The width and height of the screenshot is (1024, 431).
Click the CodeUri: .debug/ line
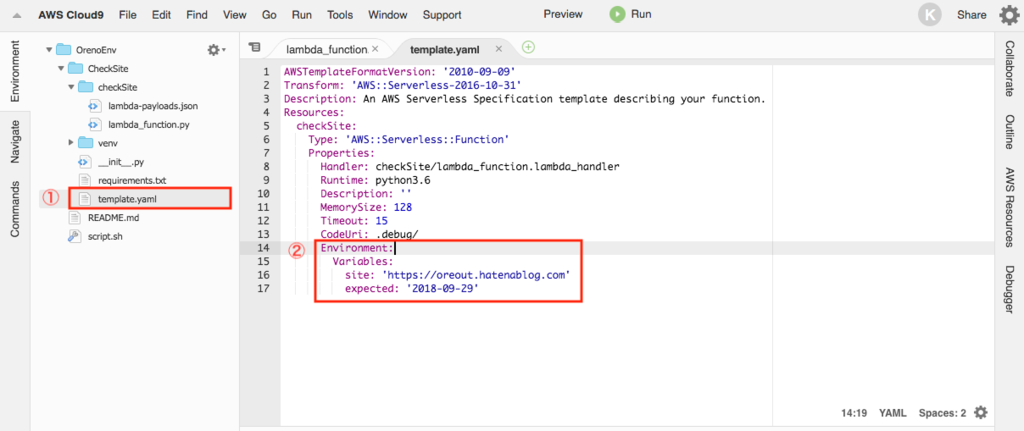(369, 234)
